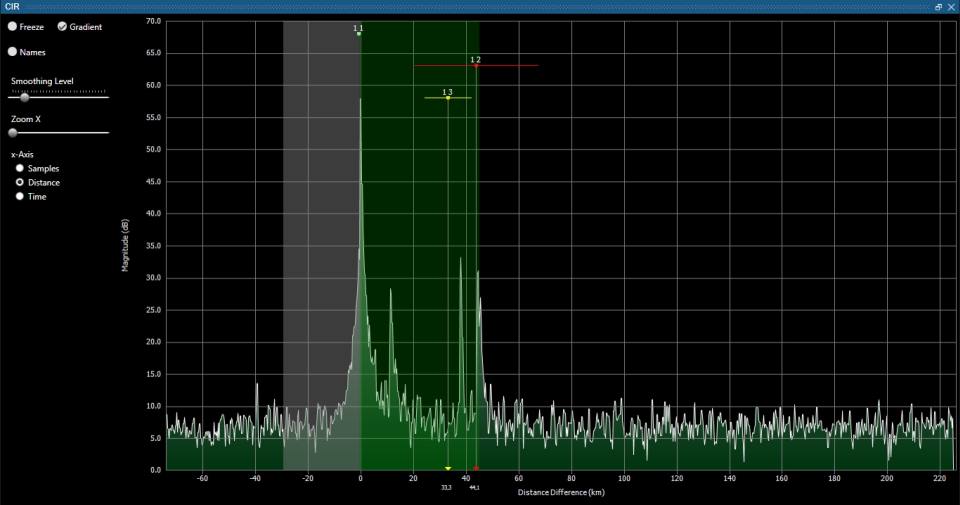Viewport: 960px width, 505px height.
Task: Select the green marker 1 1 at top
Action: coord(359,34)
